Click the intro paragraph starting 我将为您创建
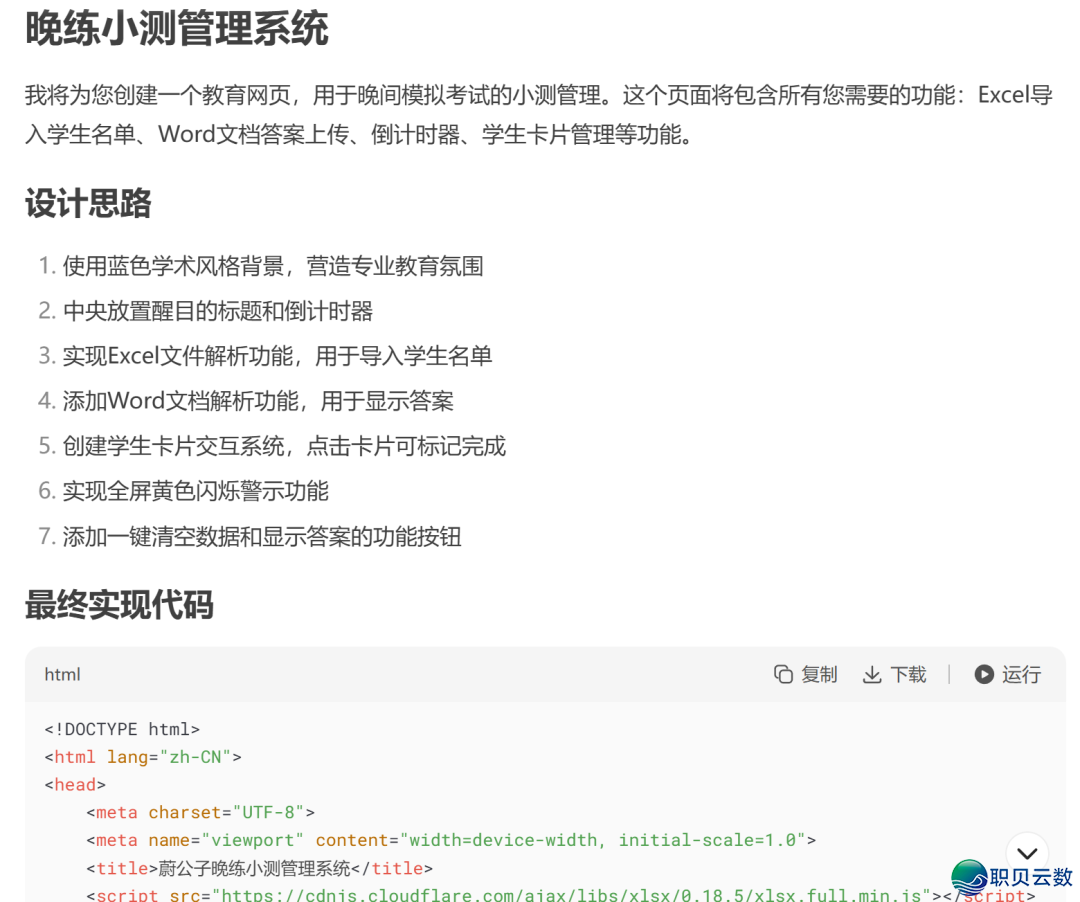The image size is (1080, 902). pos(539,114)
